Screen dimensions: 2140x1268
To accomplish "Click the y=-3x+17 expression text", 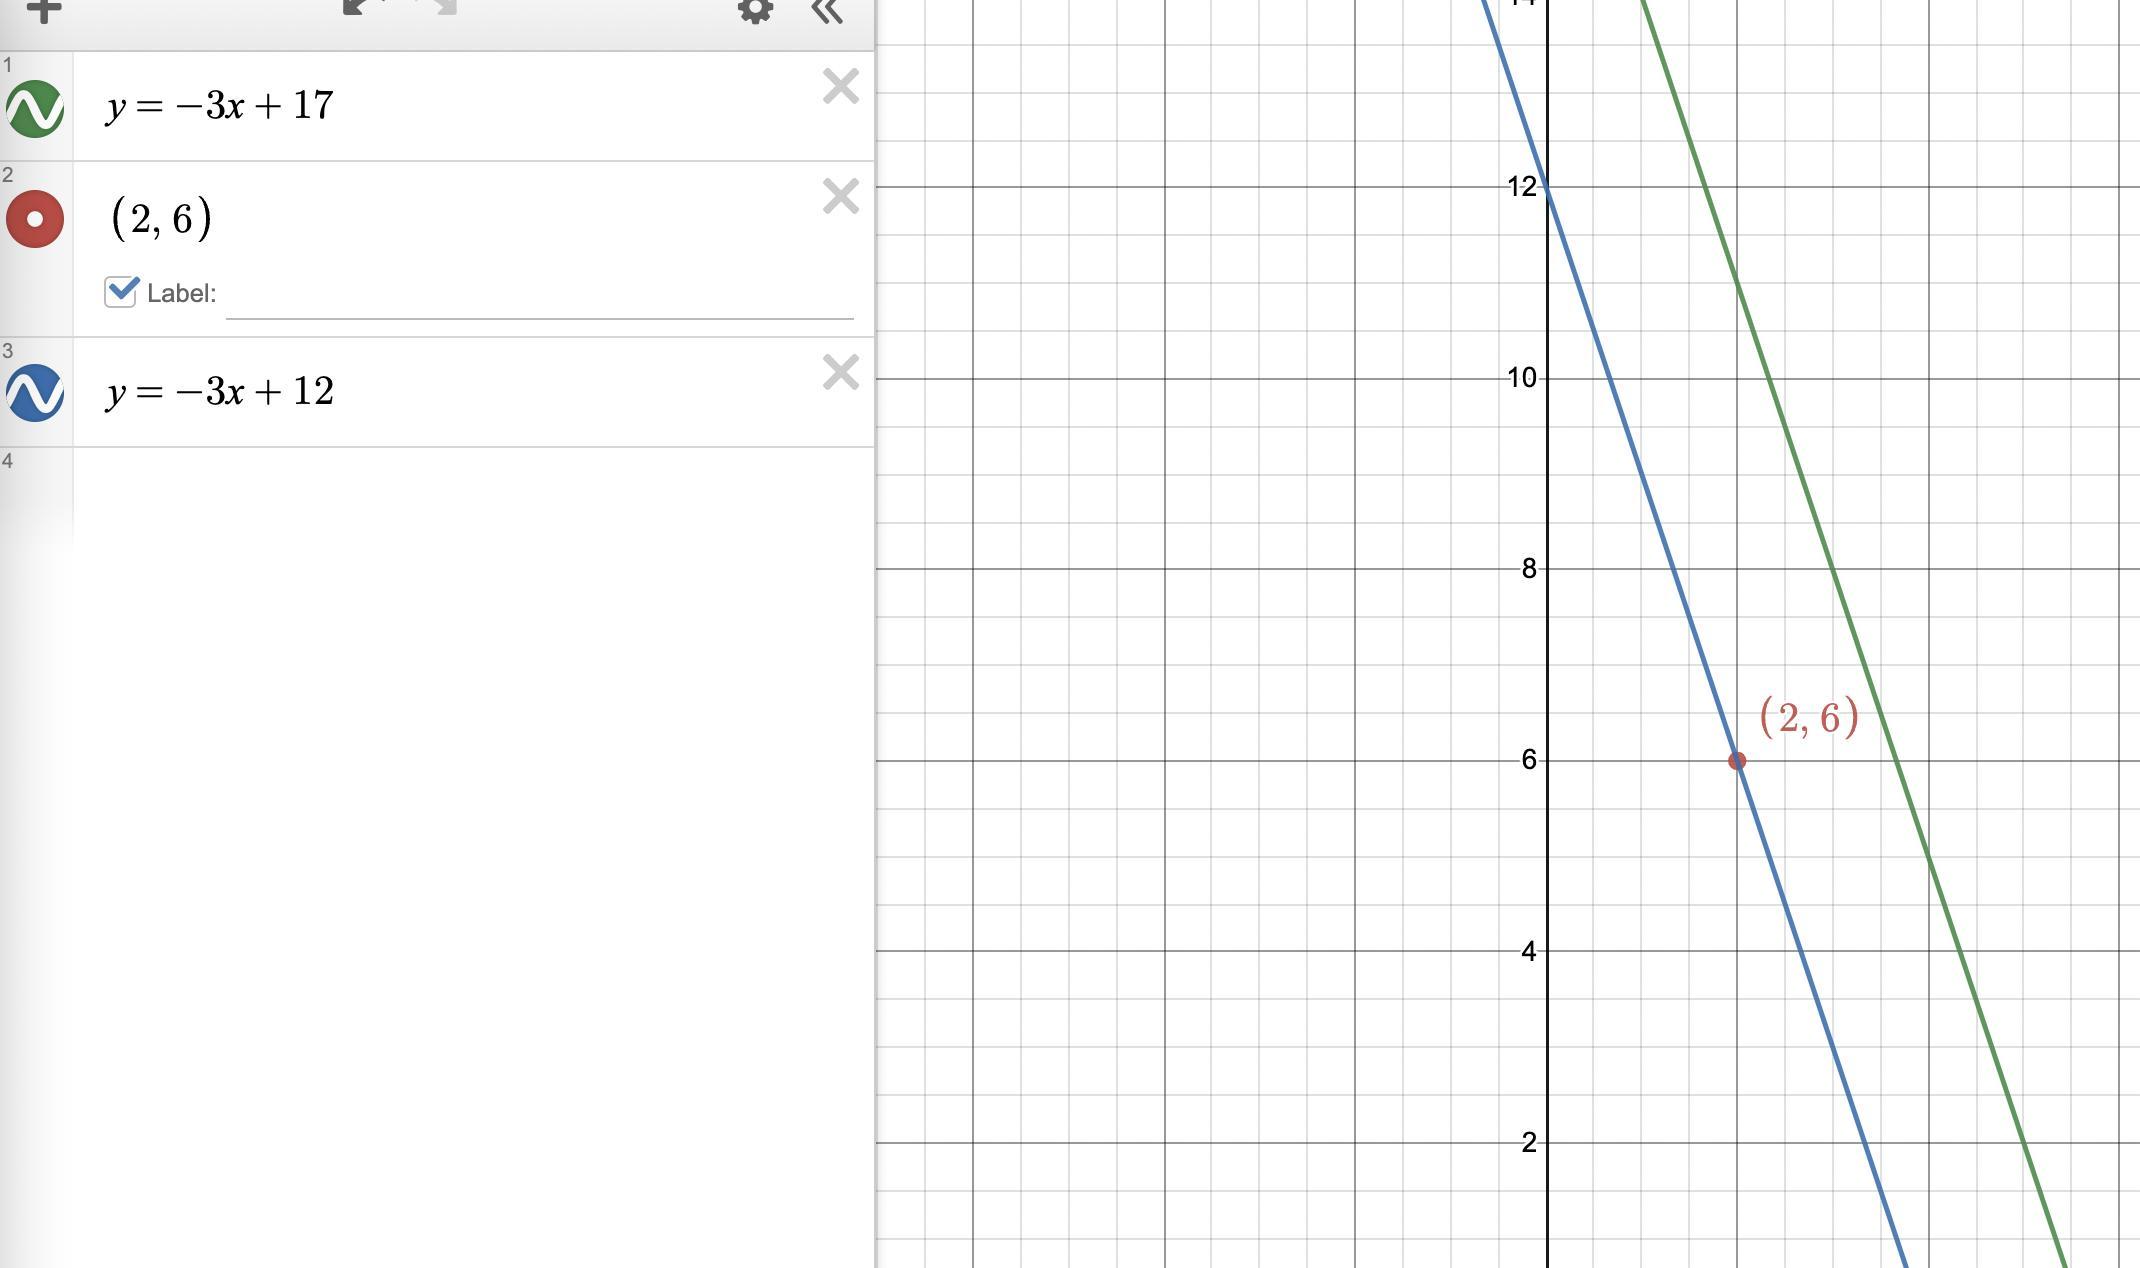I will point(220,106).
